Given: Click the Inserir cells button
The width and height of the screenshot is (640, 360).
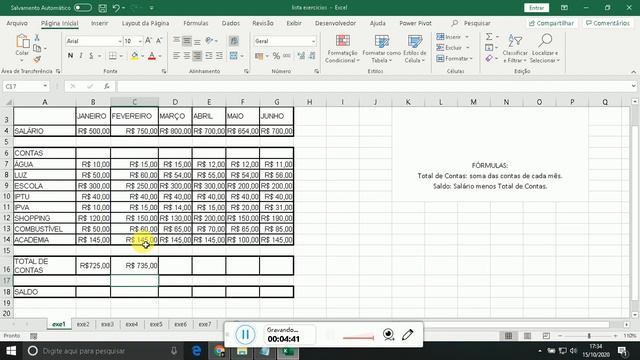Looking at the screenshot, I should point(452,37).
